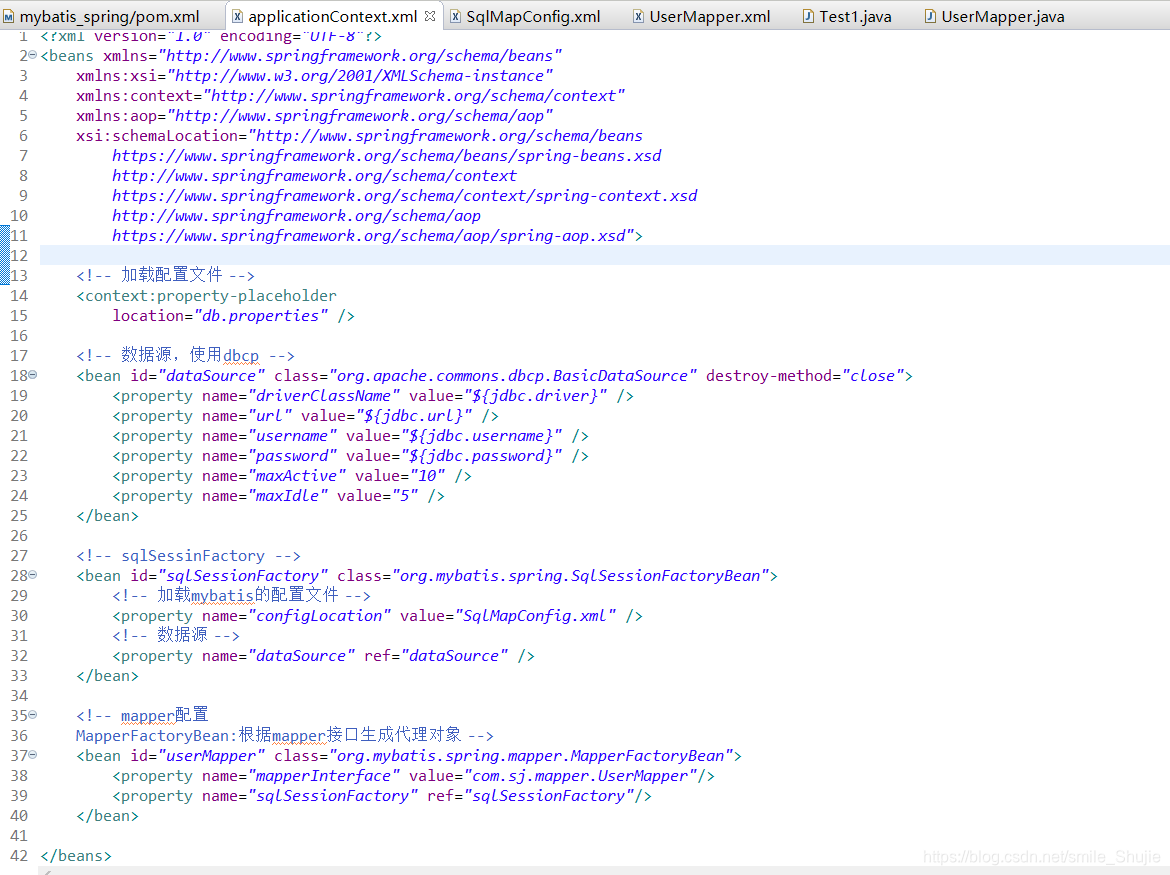
Task: Click the "com.sj.mapper.UserMapper" value
Action: (580, 777)
